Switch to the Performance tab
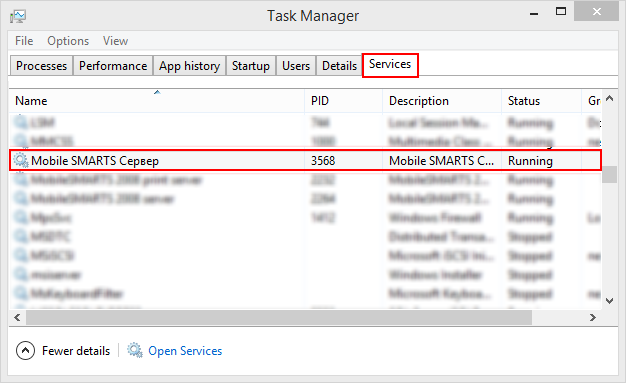The height and width of the screenshot is (383, 626). [113, 65]
